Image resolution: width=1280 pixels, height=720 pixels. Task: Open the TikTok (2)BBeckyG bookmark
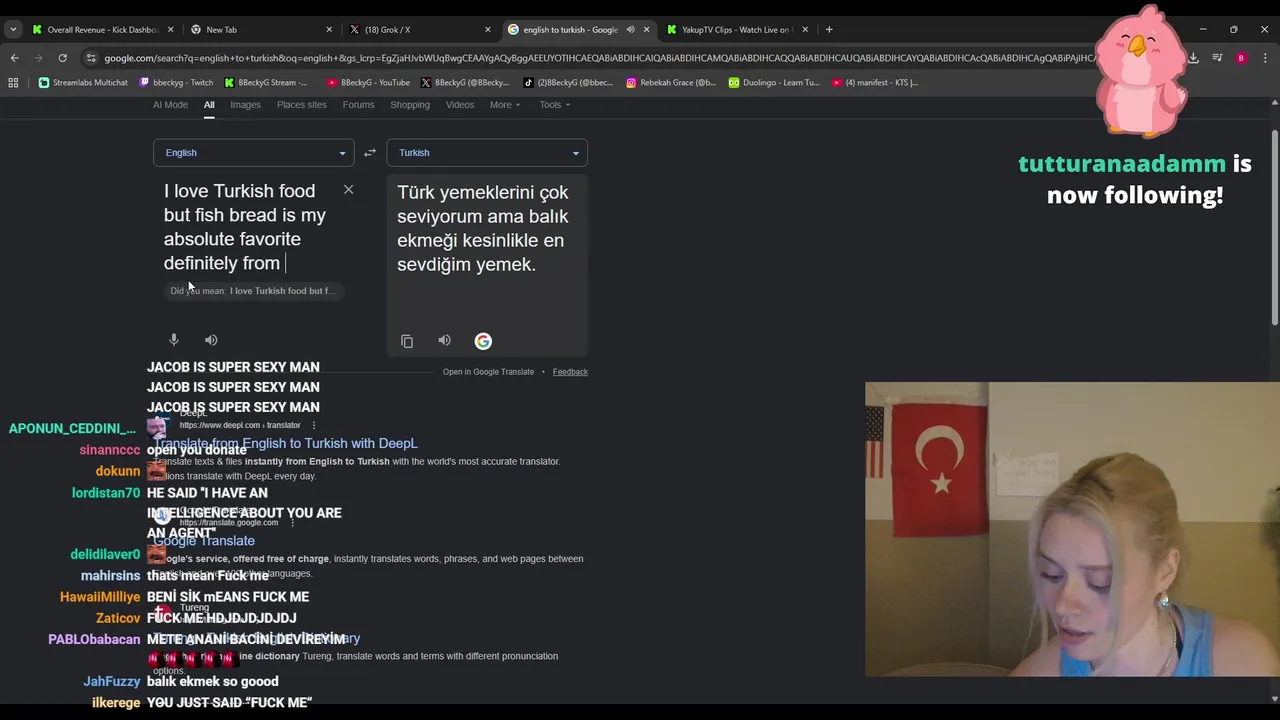(568, 83)
